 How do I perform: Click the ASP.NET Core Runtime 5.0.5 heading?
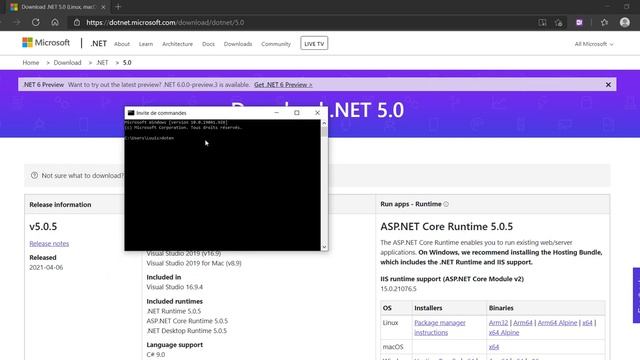447,227
